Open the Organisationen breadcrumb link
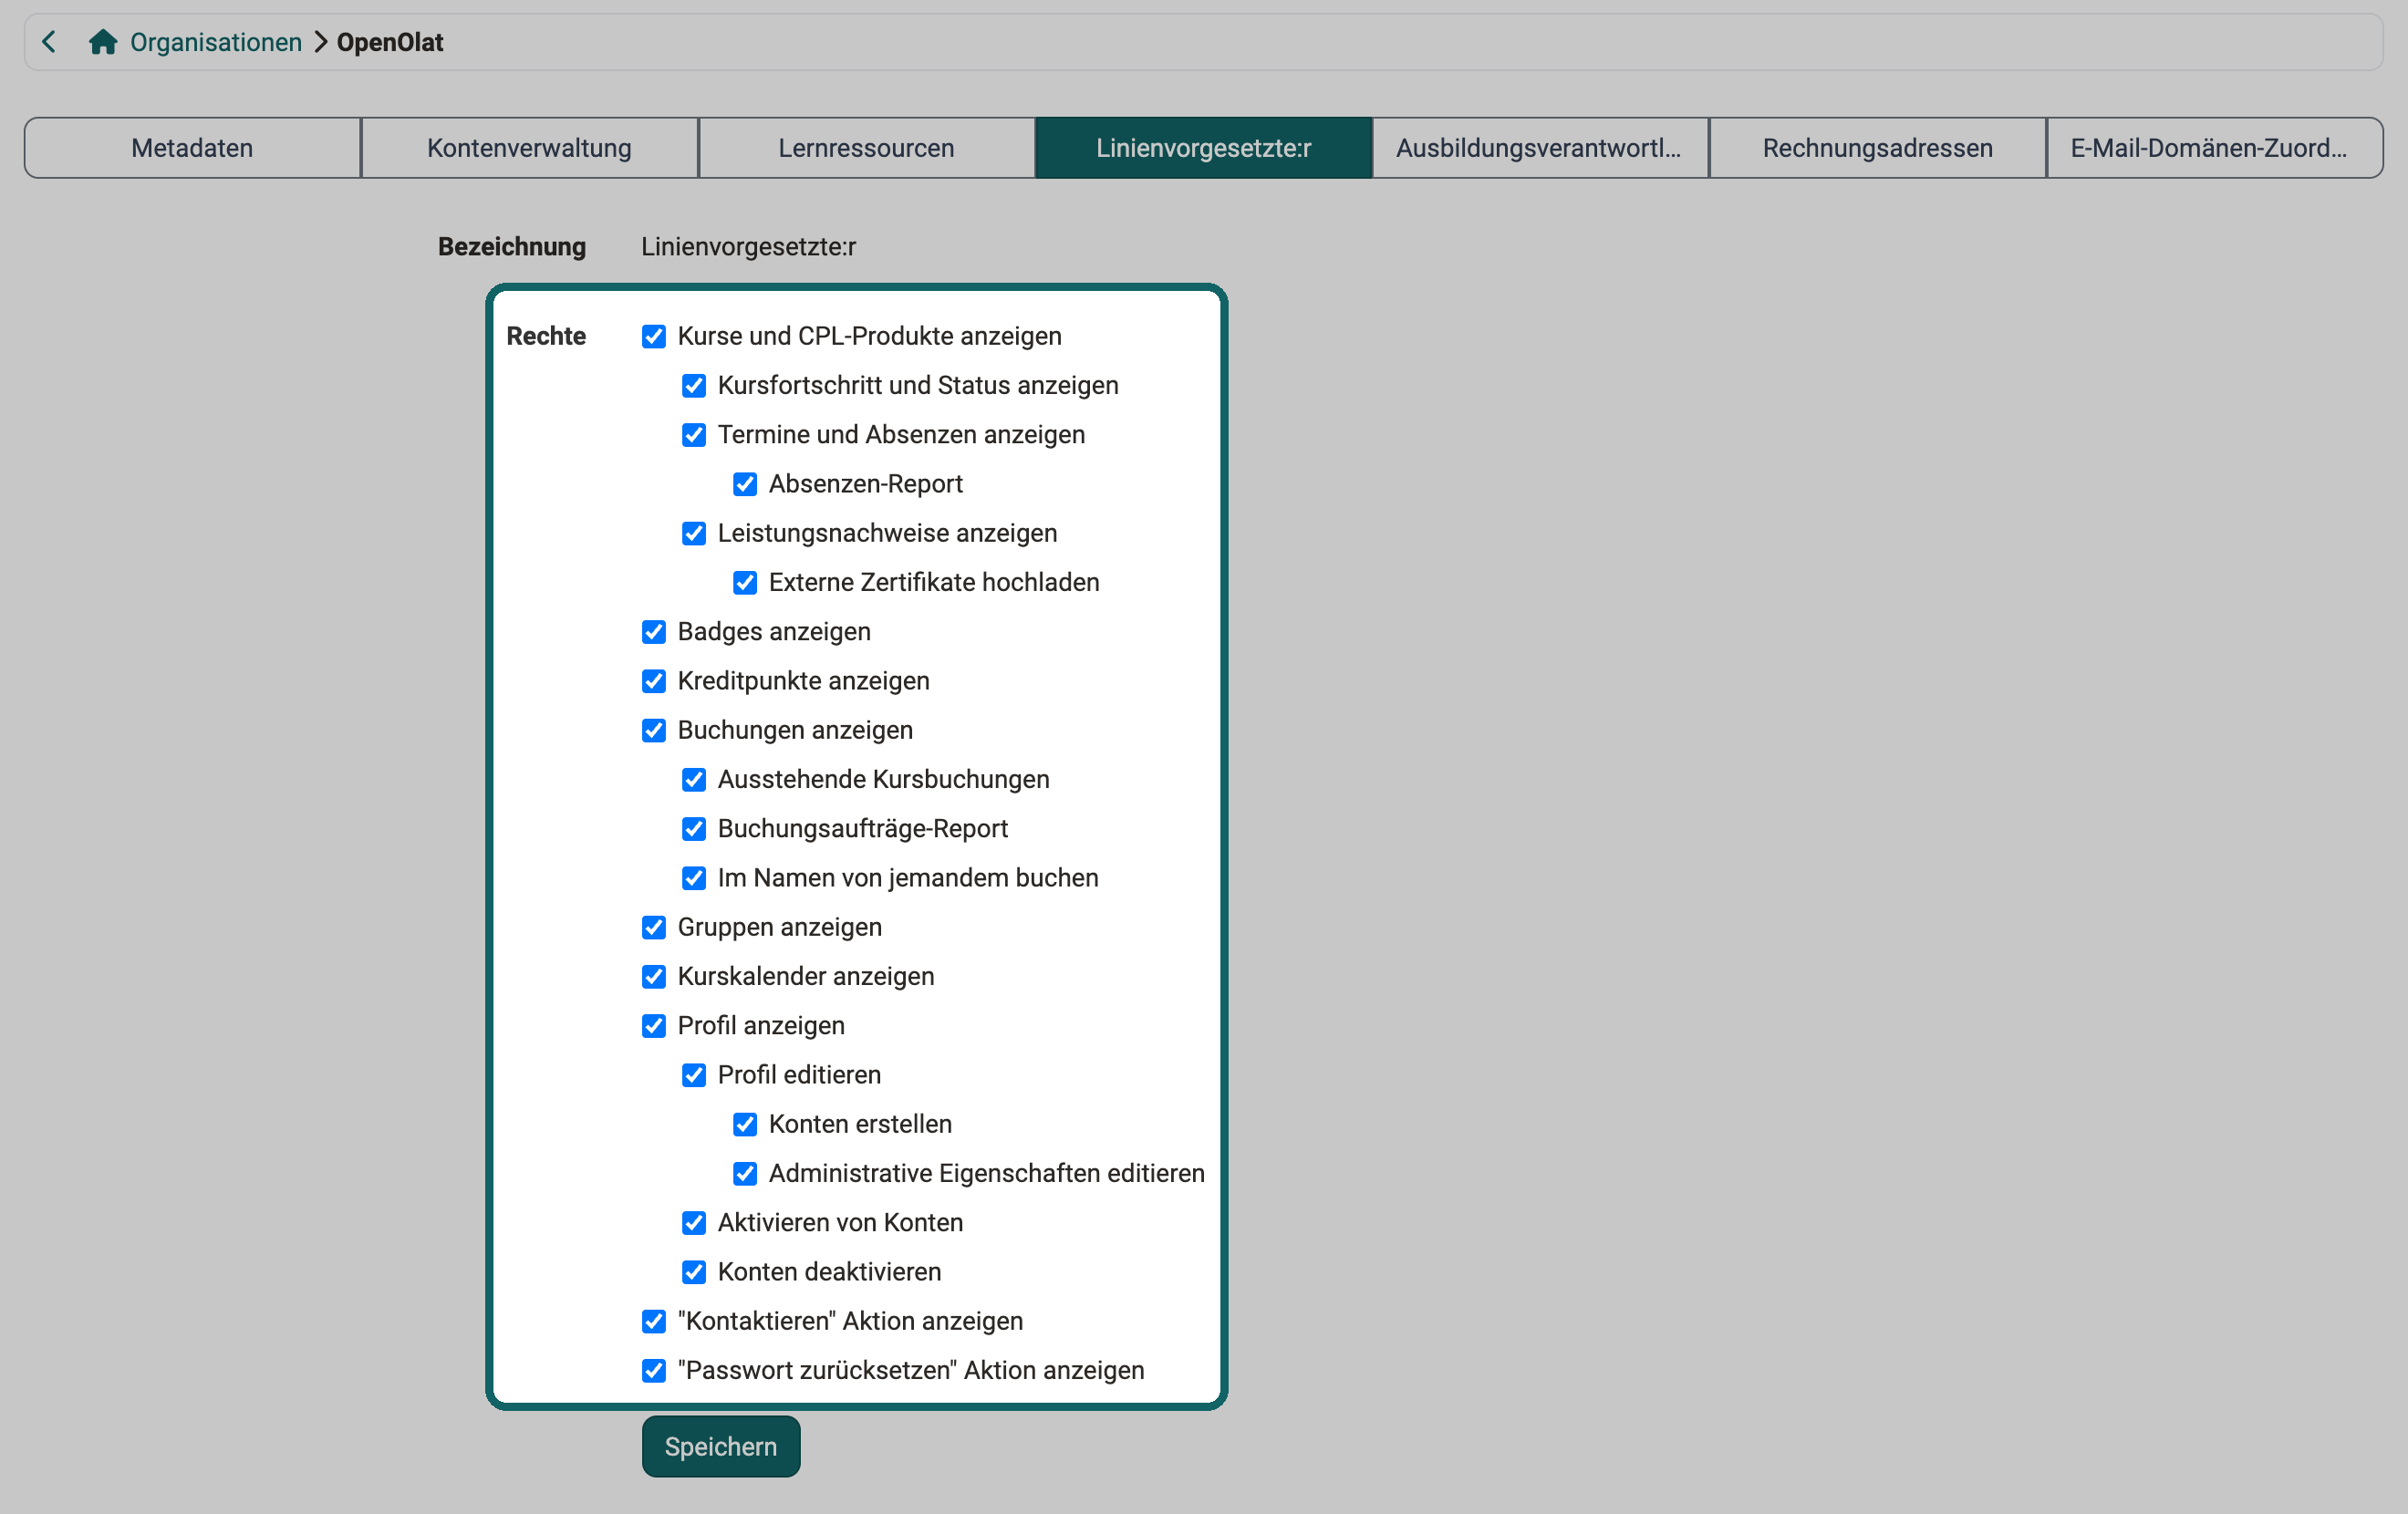This screenshot has height=1514, width=2408. click(x=216, y=42)
